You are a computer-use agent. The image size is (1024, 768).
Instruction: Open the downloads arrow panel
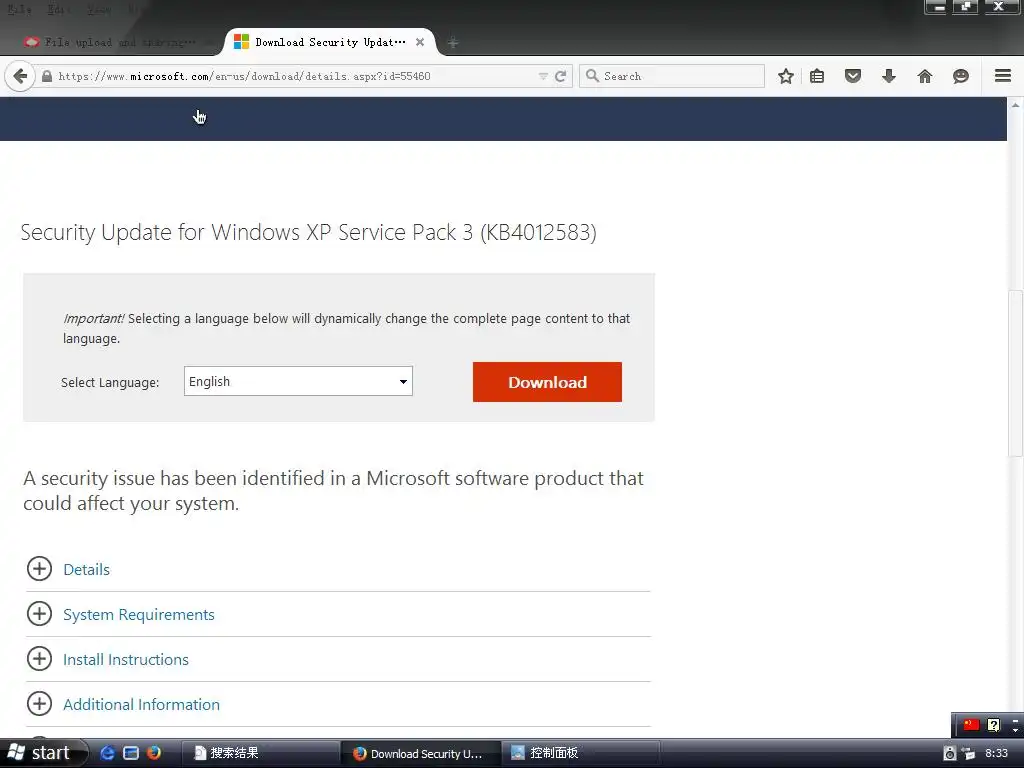tap(889, 76)
